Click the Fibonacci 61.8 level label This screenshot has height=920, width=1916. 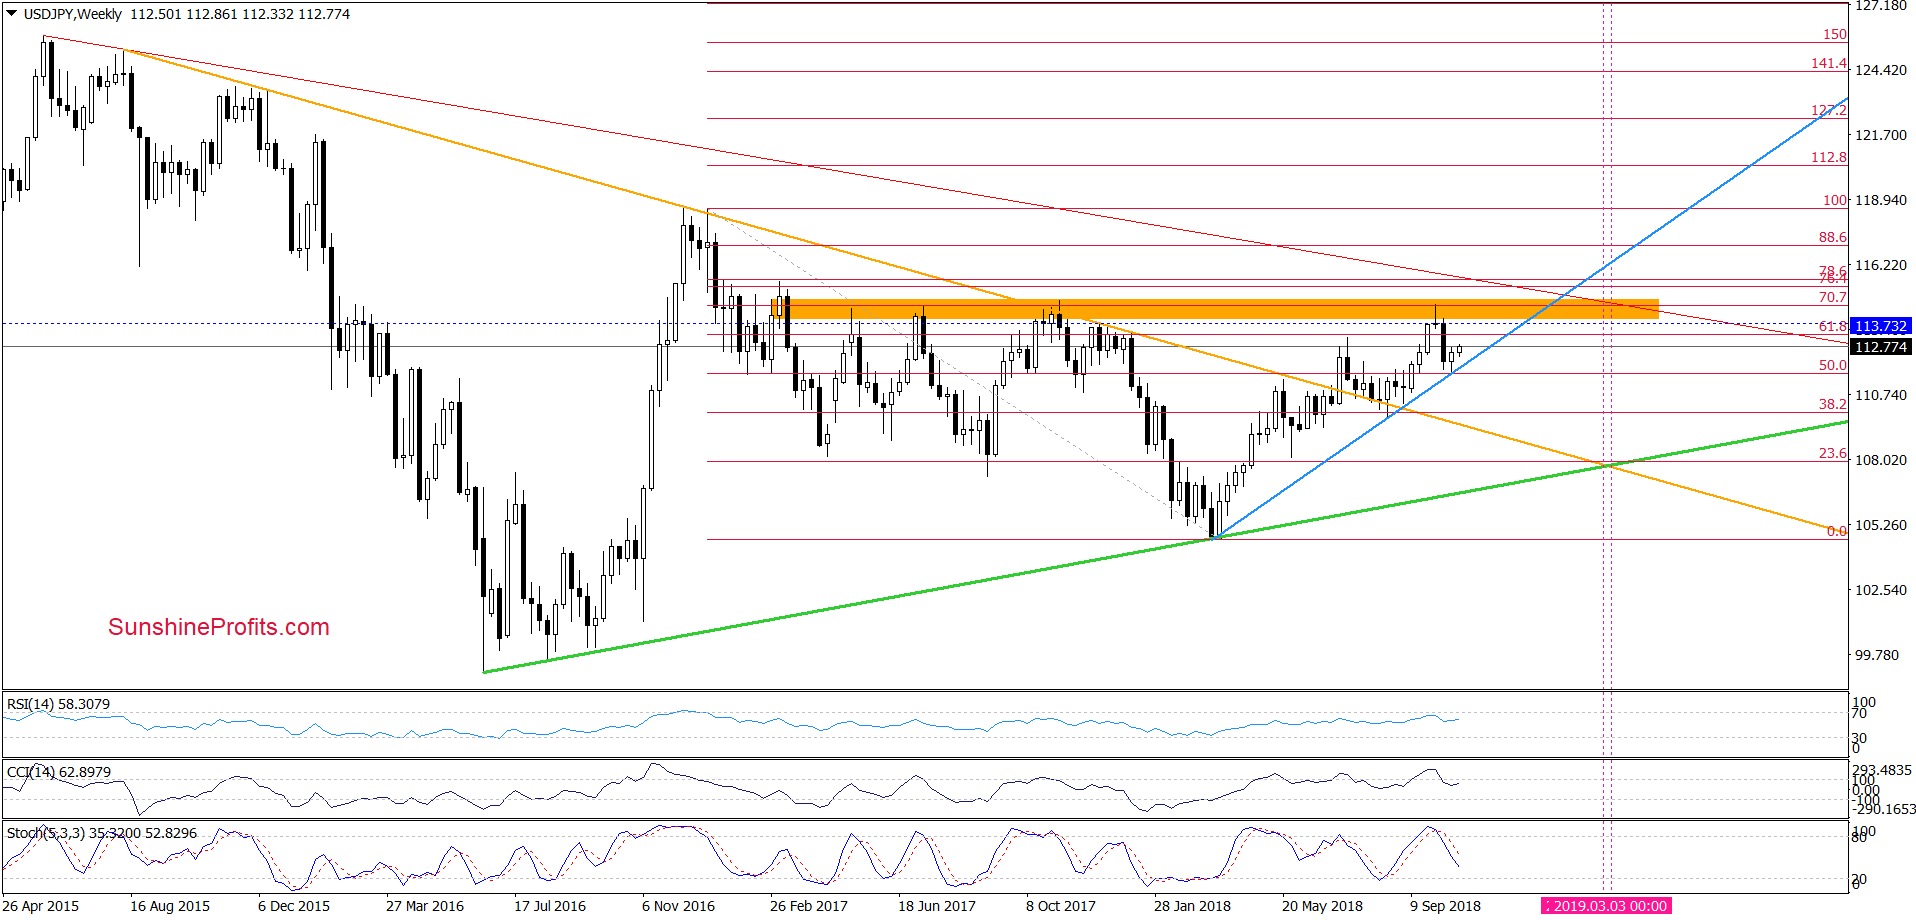coord(1833,326)
